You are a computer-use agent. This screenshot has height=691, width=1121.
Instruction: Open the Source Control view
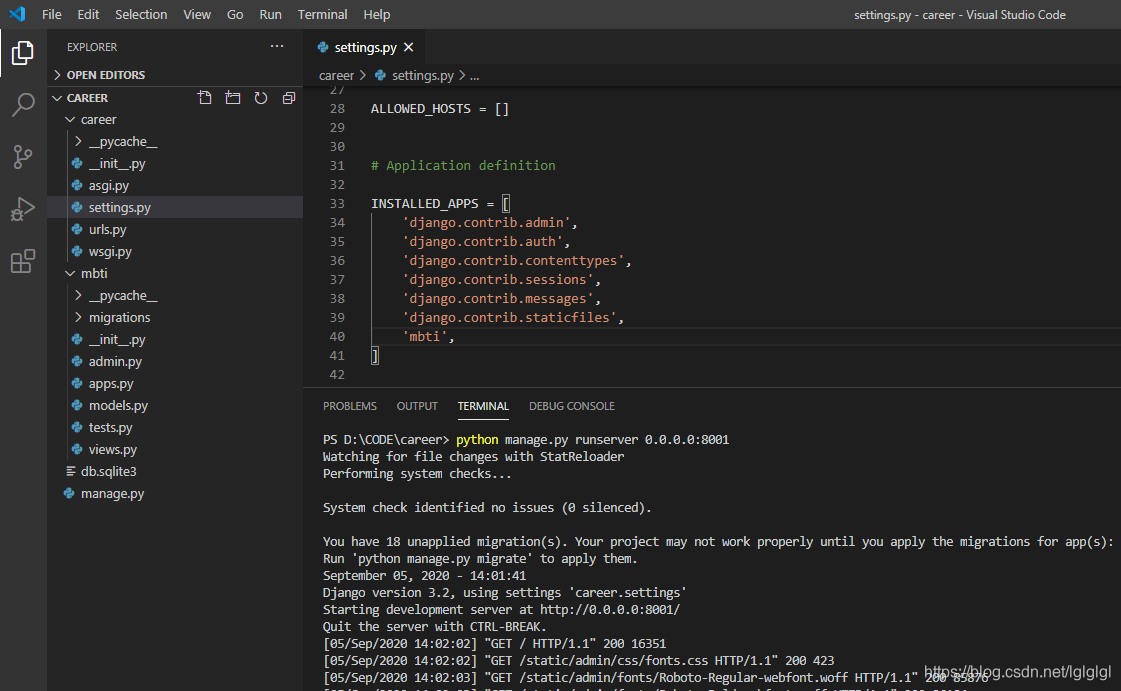click(x=23, y=156)
